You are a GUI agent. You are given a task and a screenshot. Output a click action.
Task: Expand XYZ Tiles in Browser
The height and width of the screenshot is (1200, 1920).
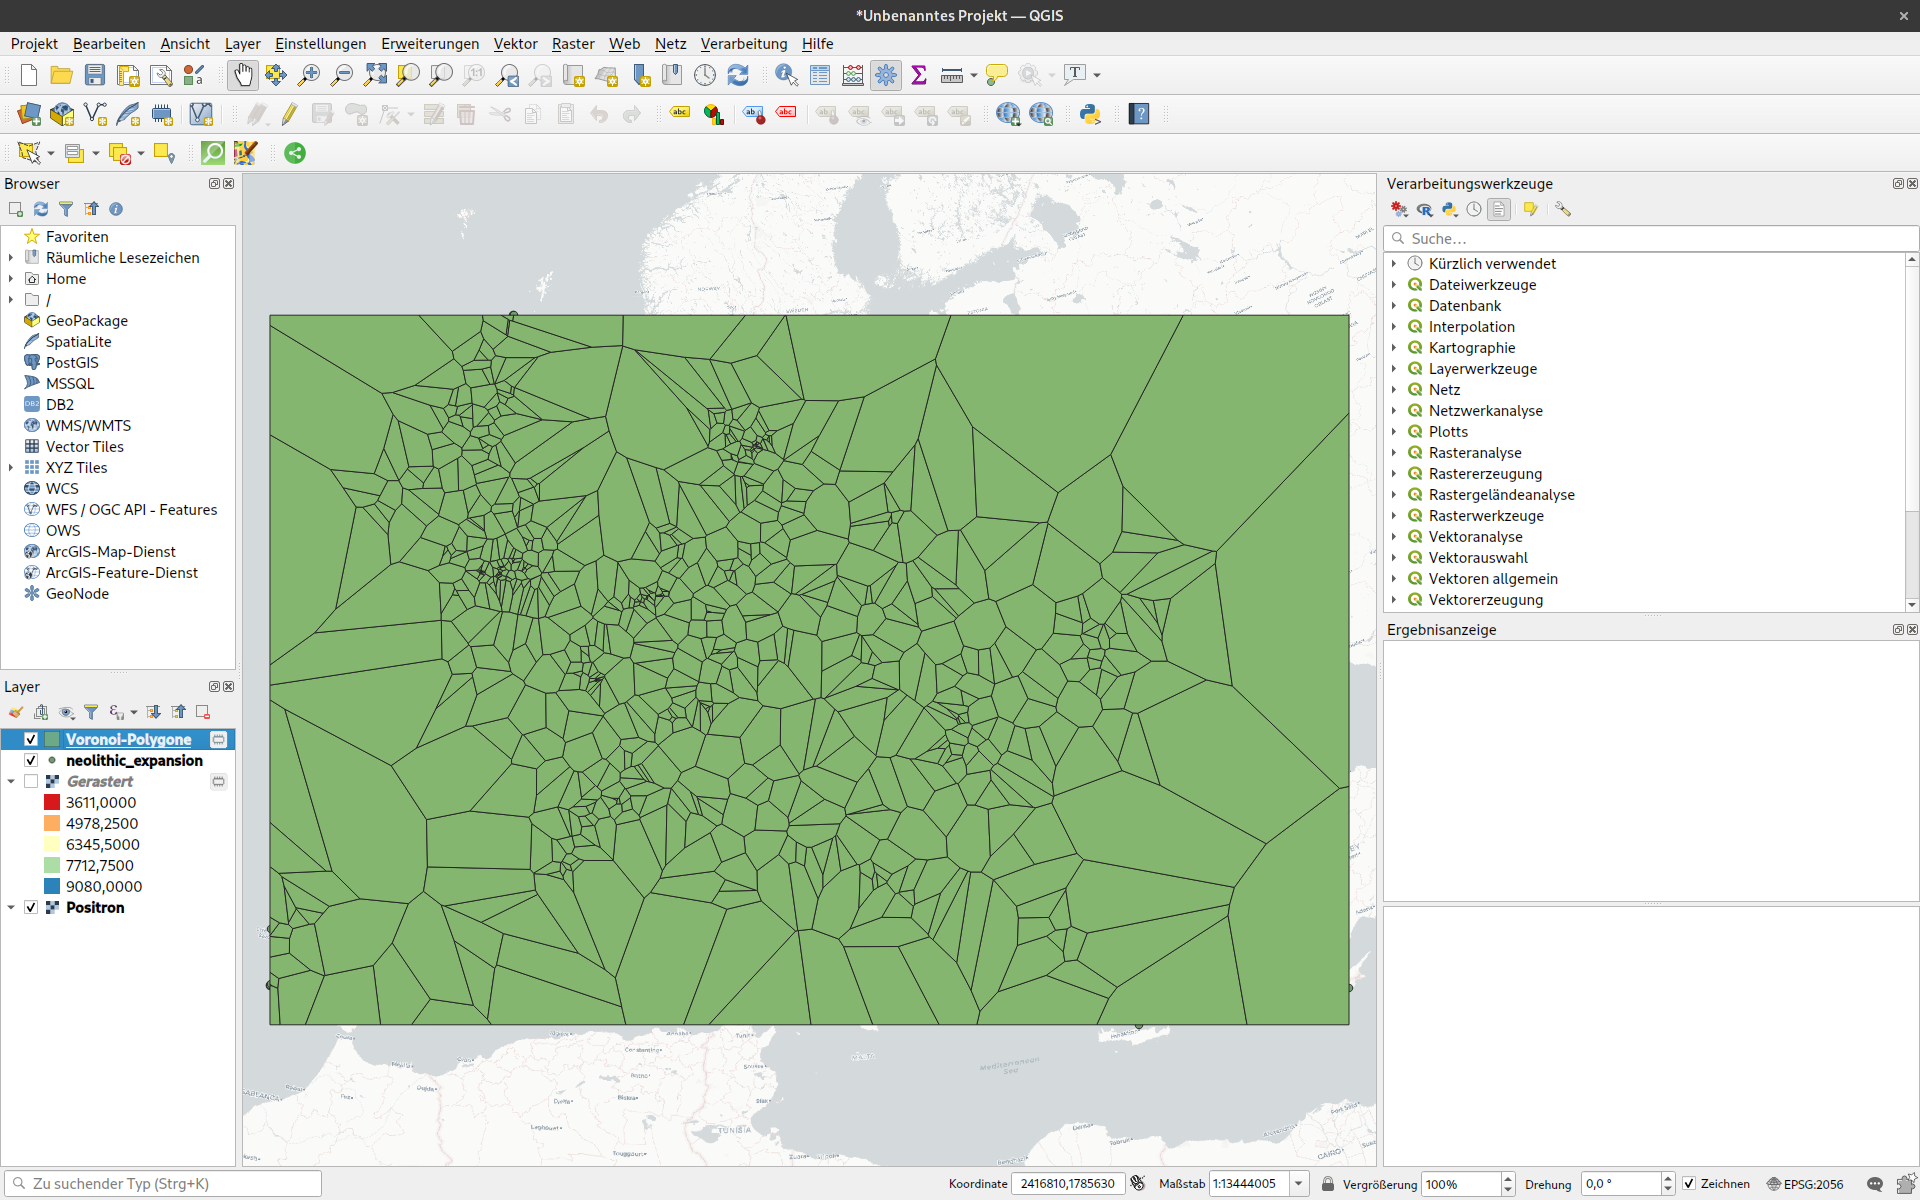coord(11,467)
